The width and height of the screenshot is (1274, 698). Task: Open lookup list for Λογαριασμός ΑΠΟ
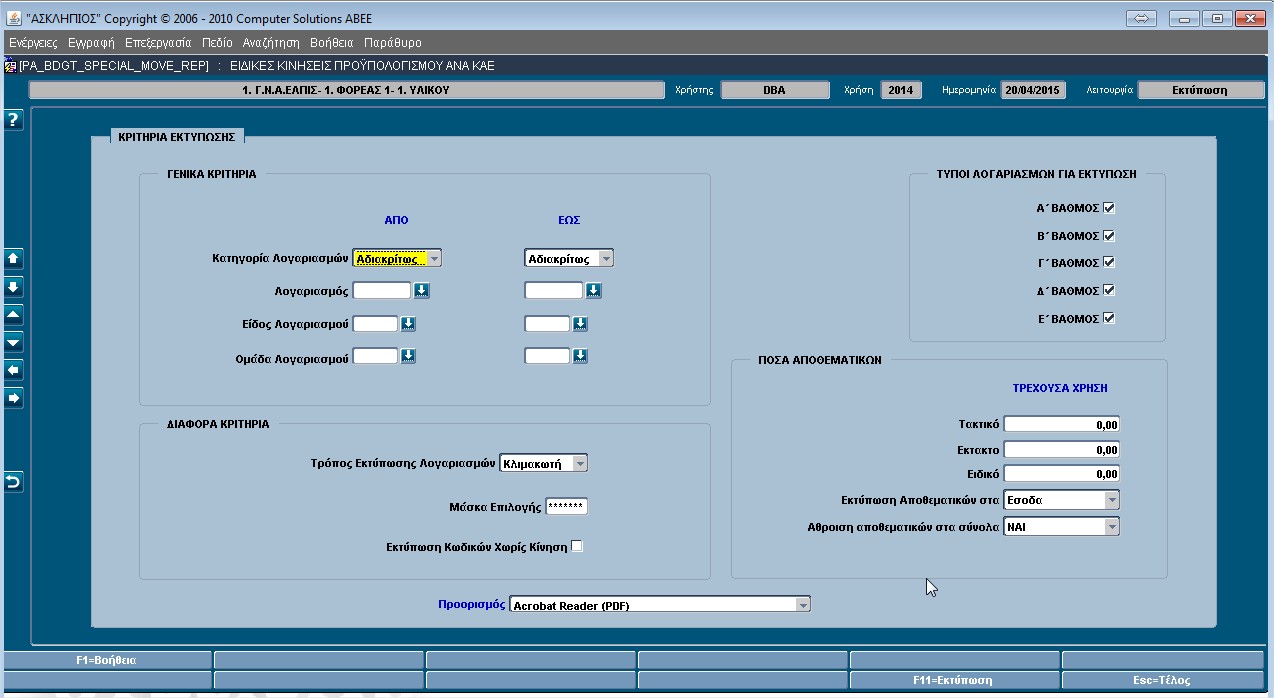click(x=421, y=290)
